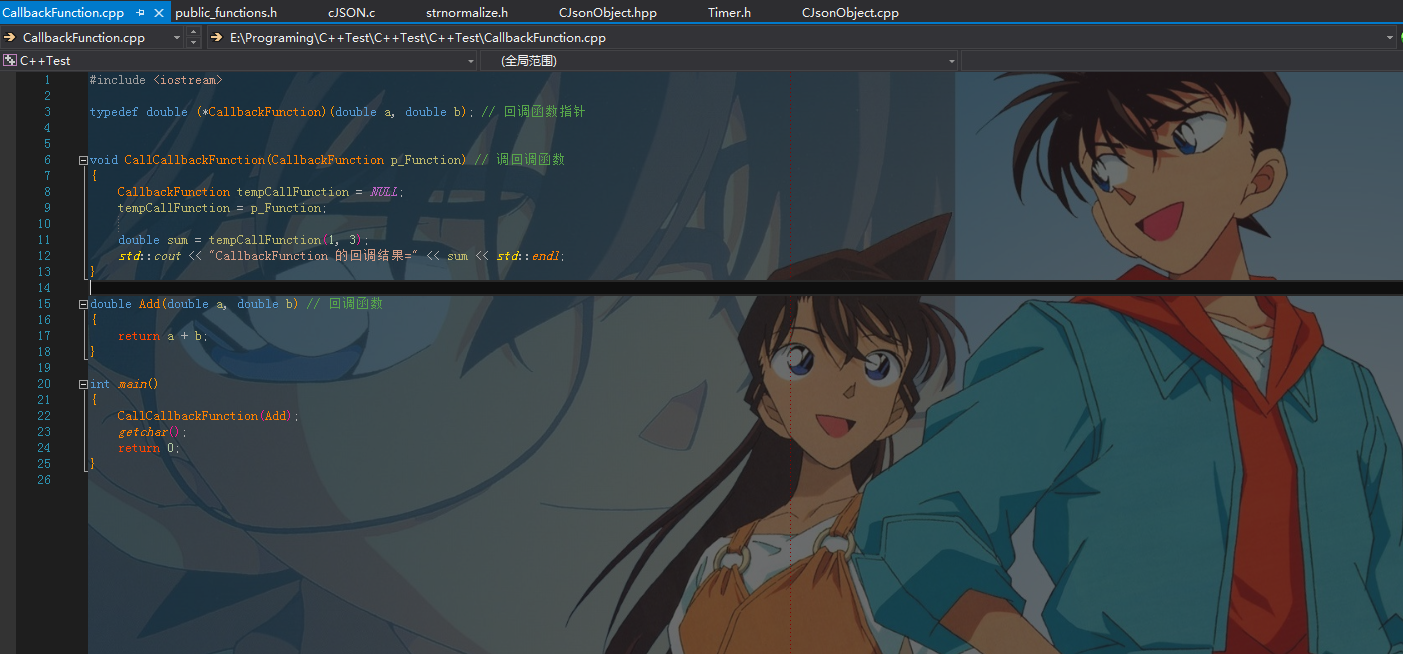The height and width of the screenshot is (654, 1403).
Task: Switch to the Timer.h tab
Action: click(729, 13)
